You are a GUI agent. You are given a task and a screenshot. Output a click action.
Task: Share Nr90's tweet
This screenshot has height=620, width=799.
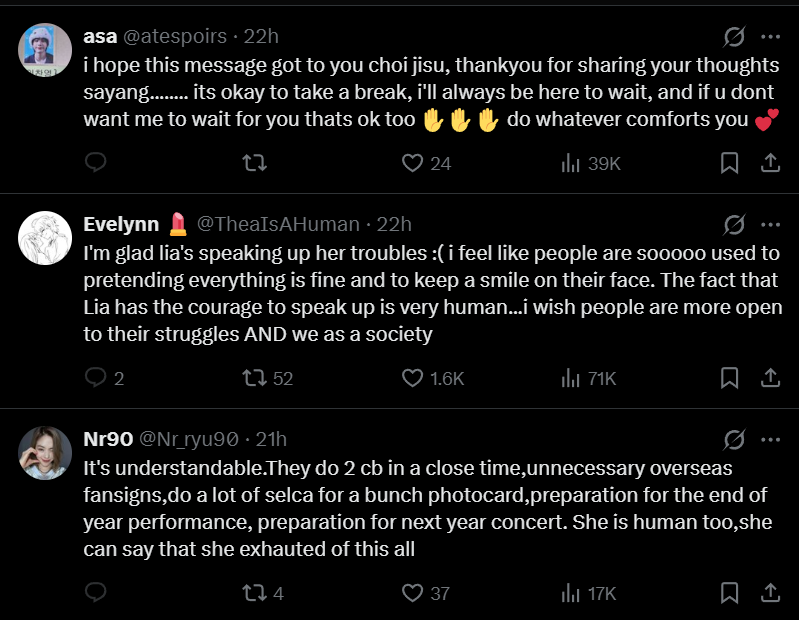click(x=771, y=592)
